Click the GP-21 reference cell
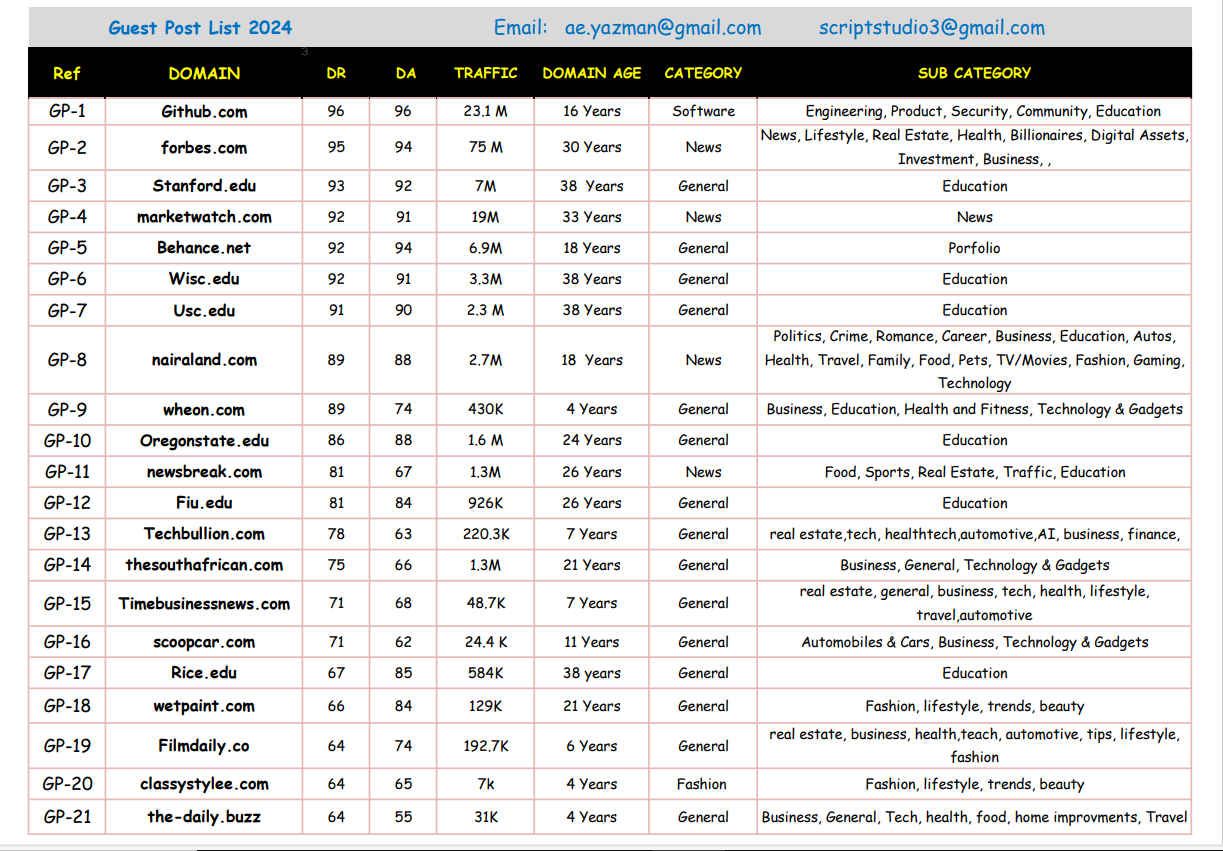 [x=67, y=817]
